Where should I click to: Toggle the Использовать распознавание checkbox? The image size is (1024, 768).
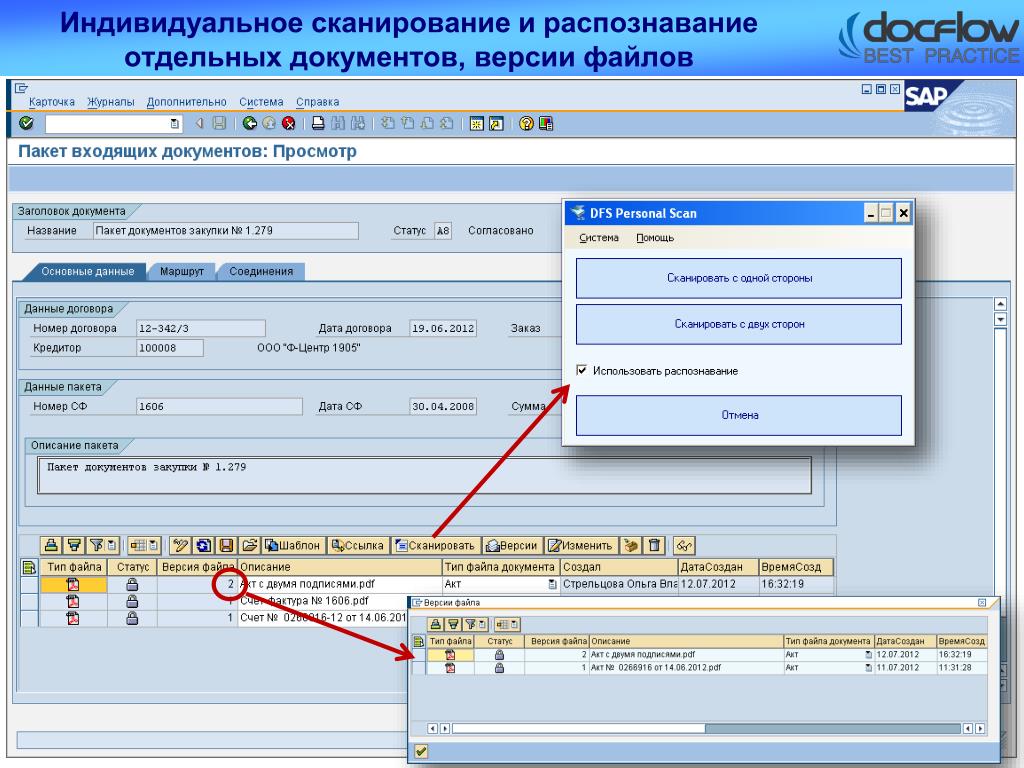click(582, 370)
